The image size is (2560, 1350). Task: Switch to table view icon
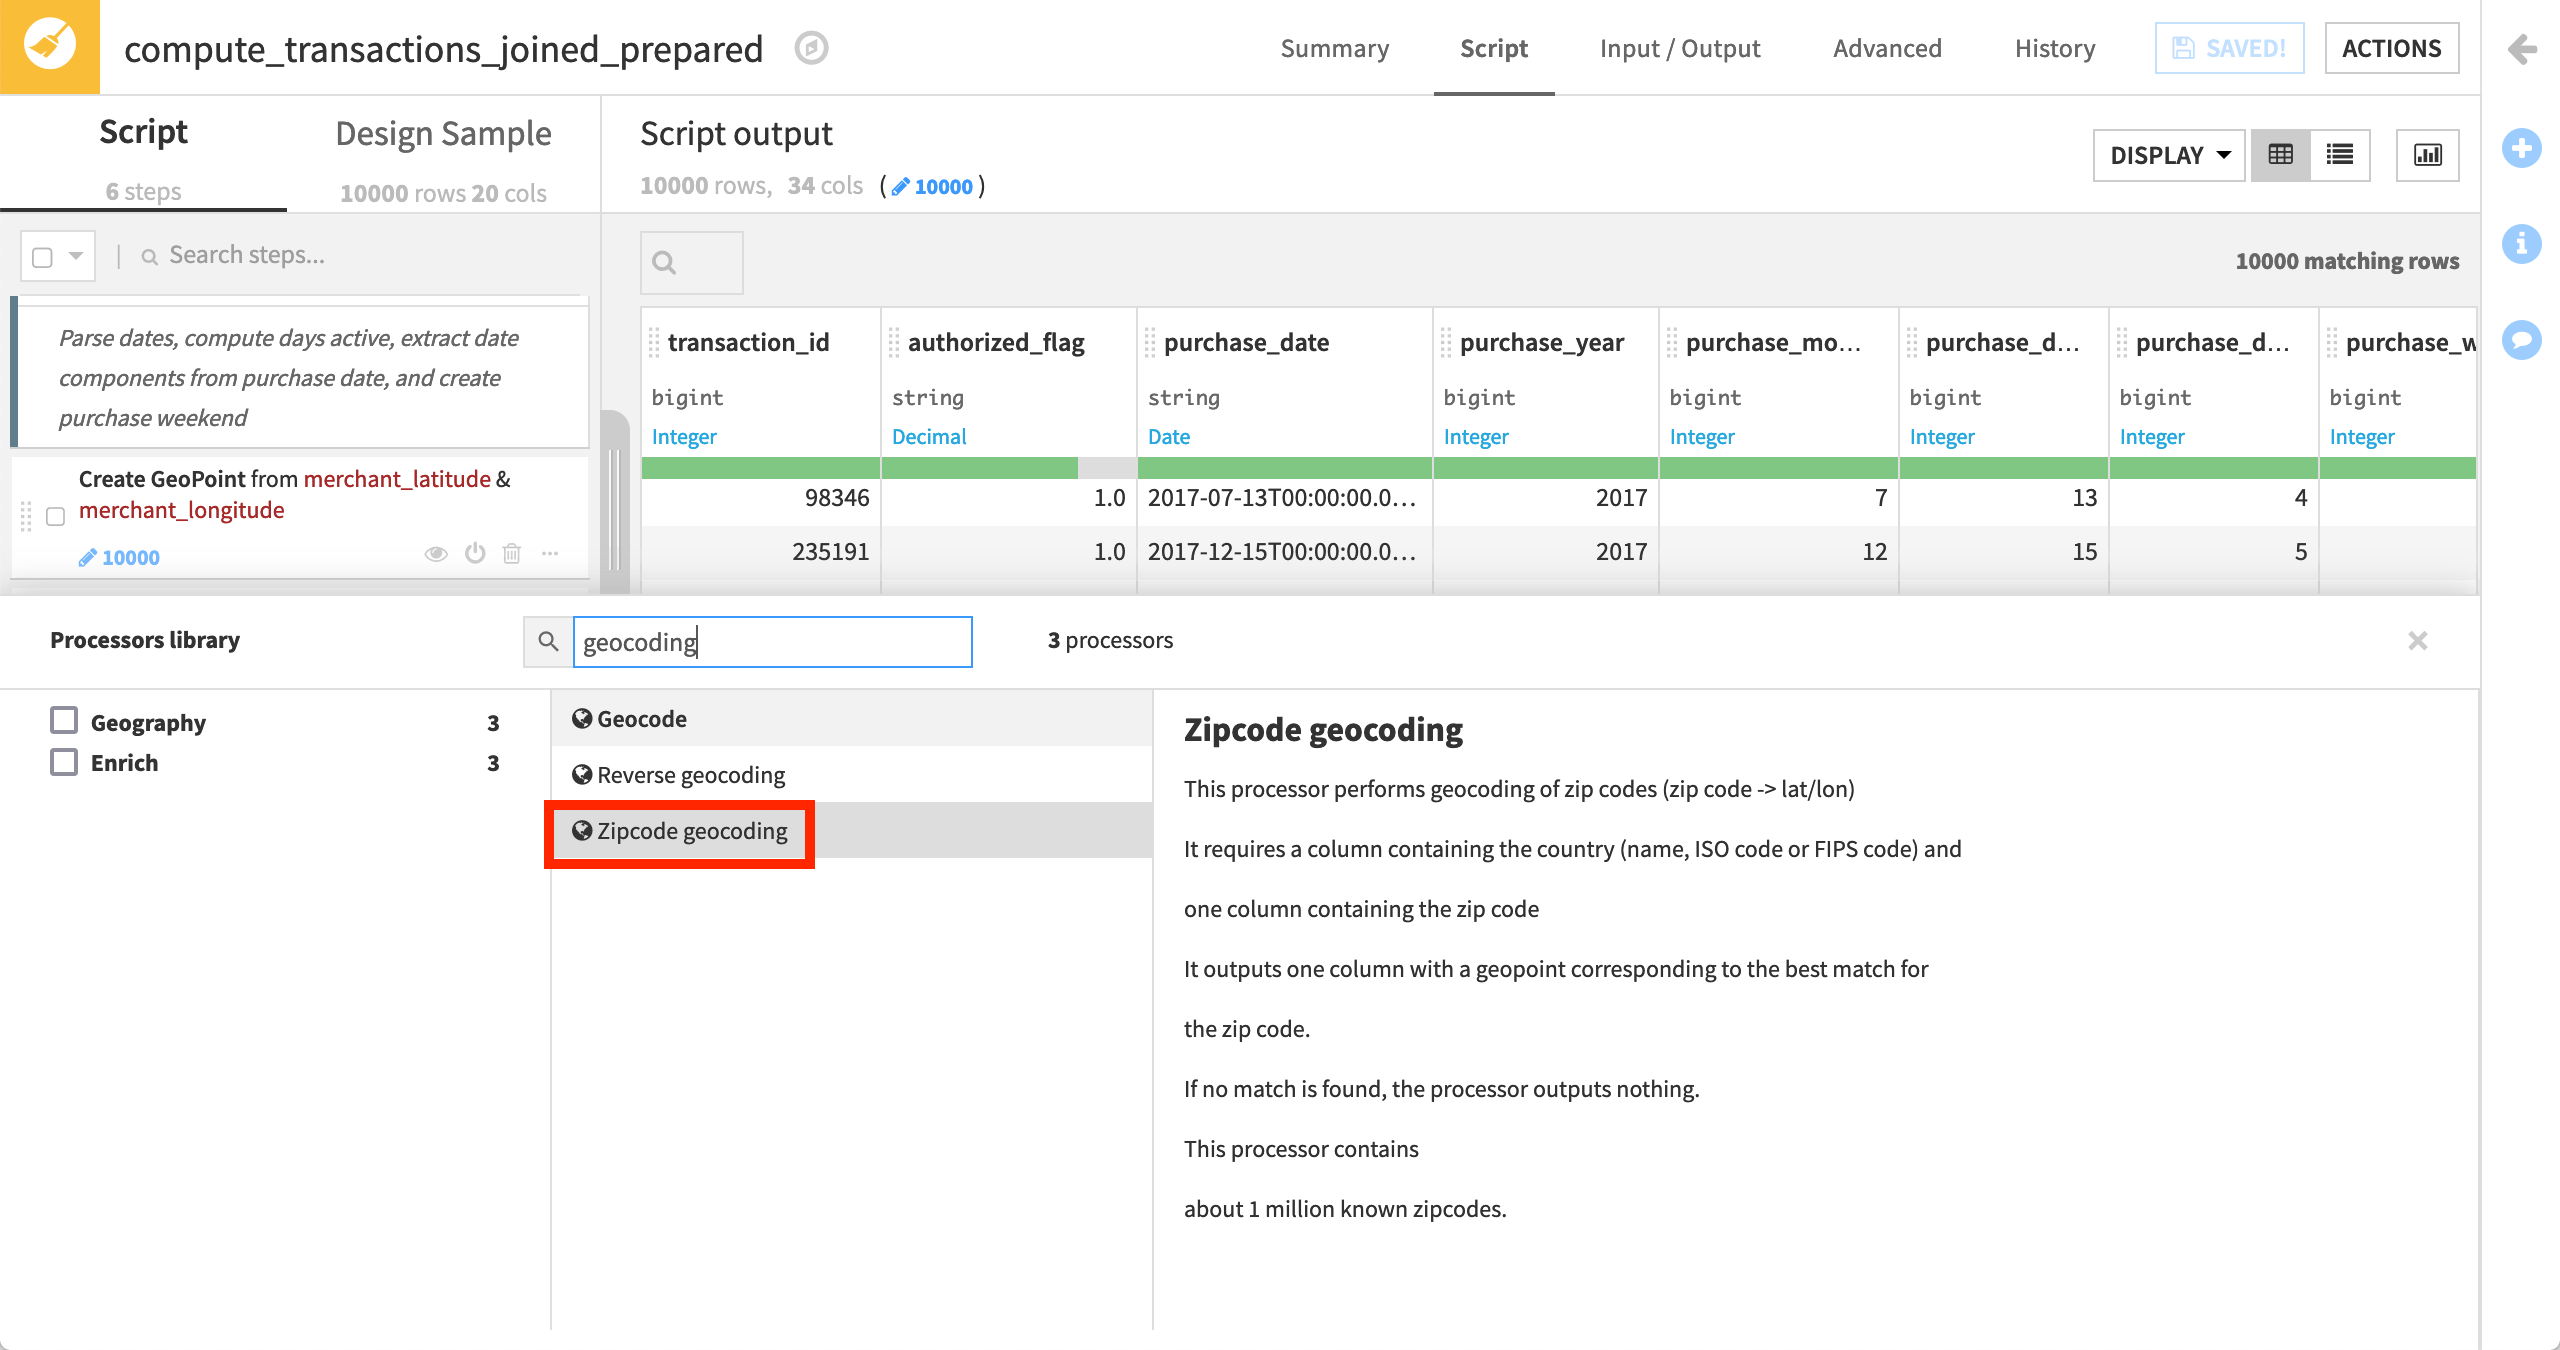[x=2281, y=155]
